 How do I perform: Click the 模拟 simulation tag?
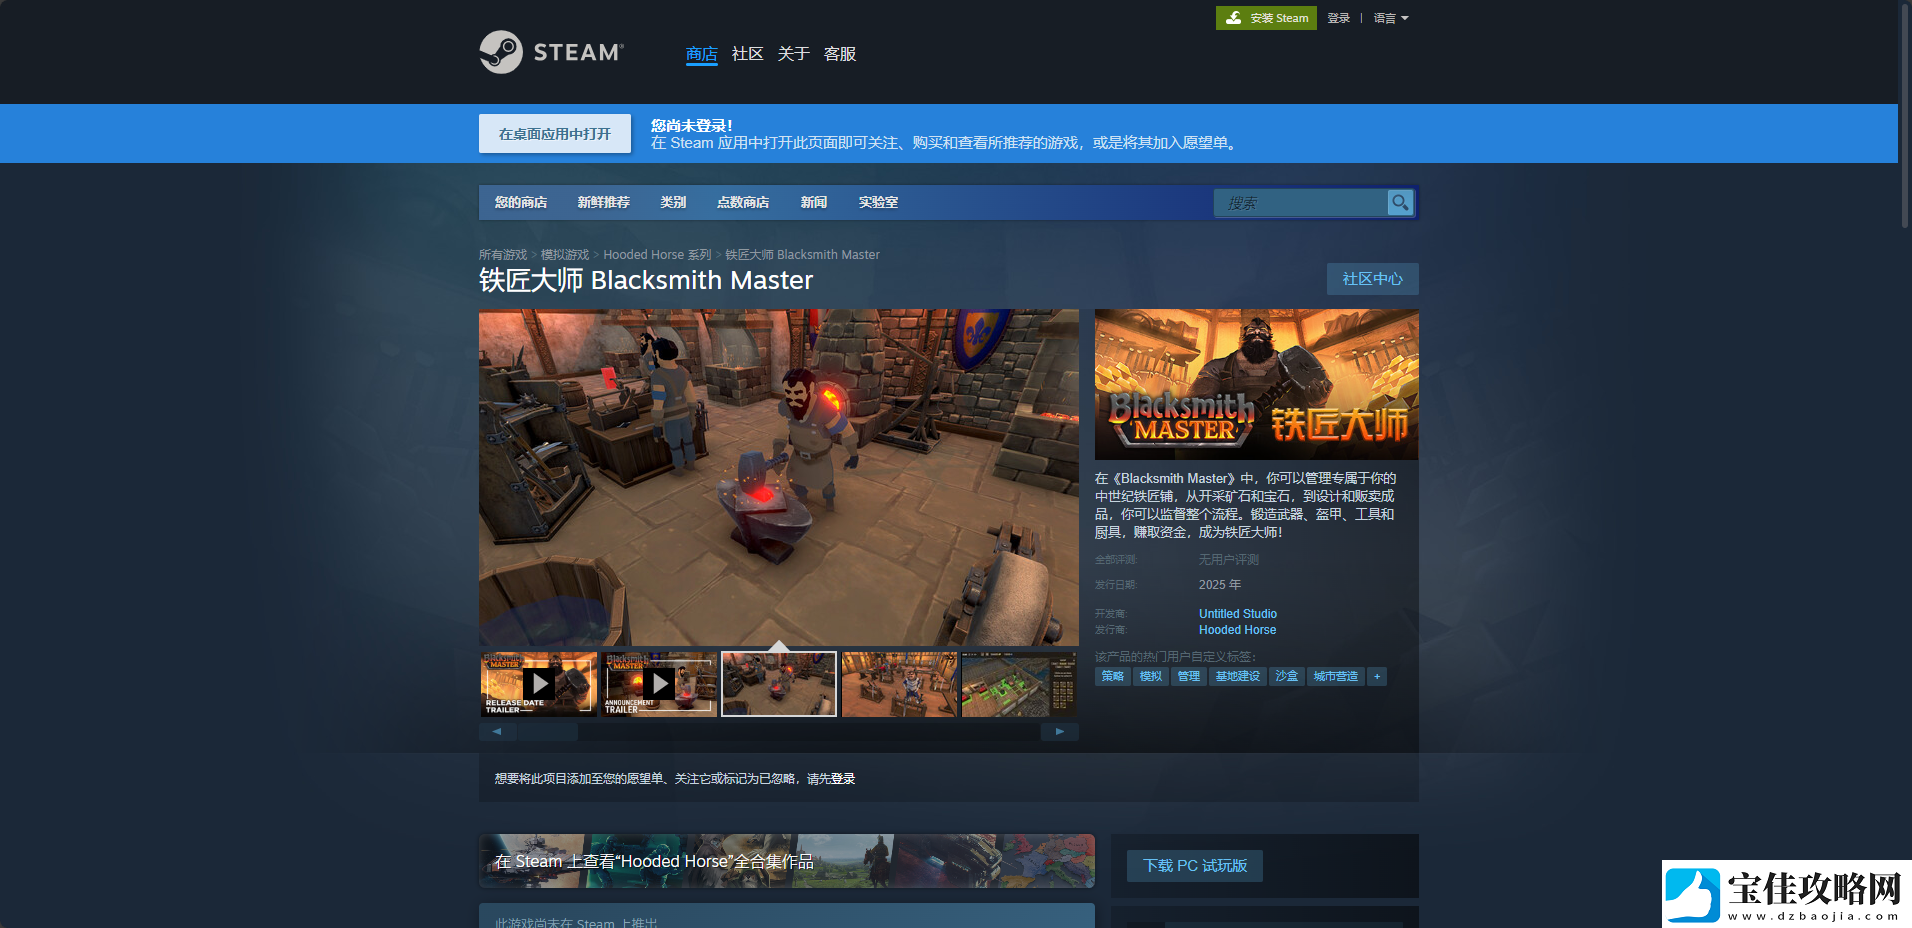click(x=1150, y=677)
